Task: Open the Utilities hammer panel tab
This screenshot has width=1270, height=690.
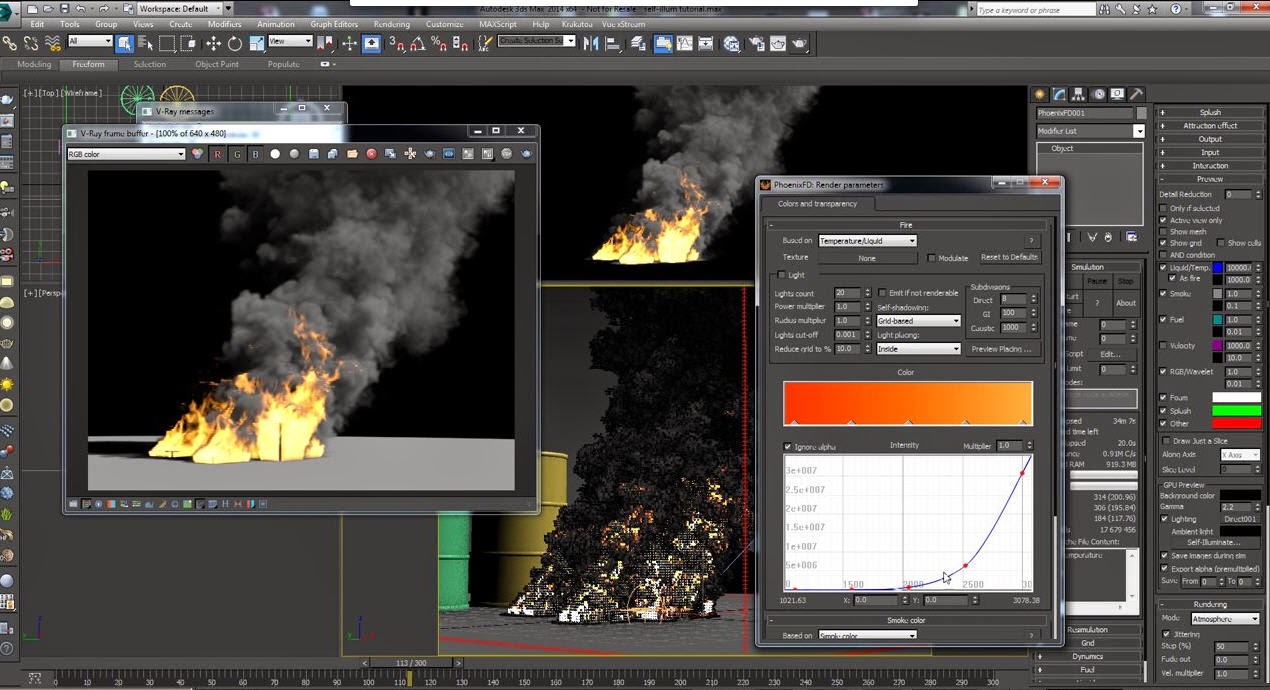Action: [1136, 94]
